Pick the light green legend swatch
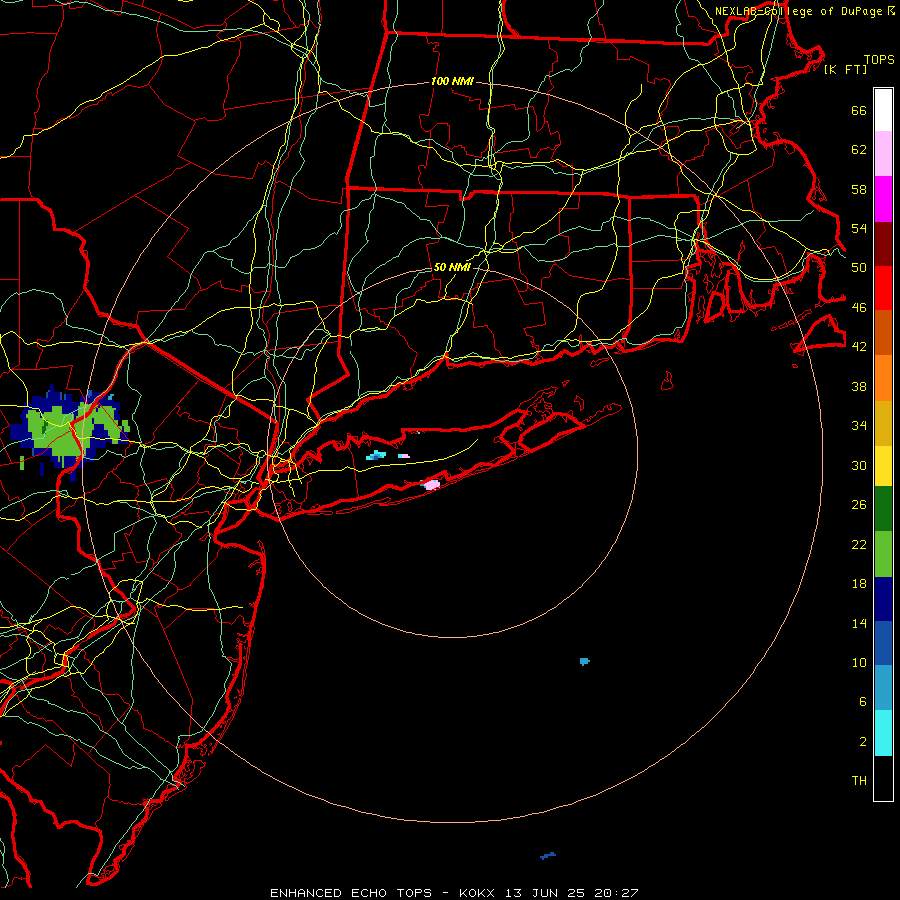 (883, 554)
